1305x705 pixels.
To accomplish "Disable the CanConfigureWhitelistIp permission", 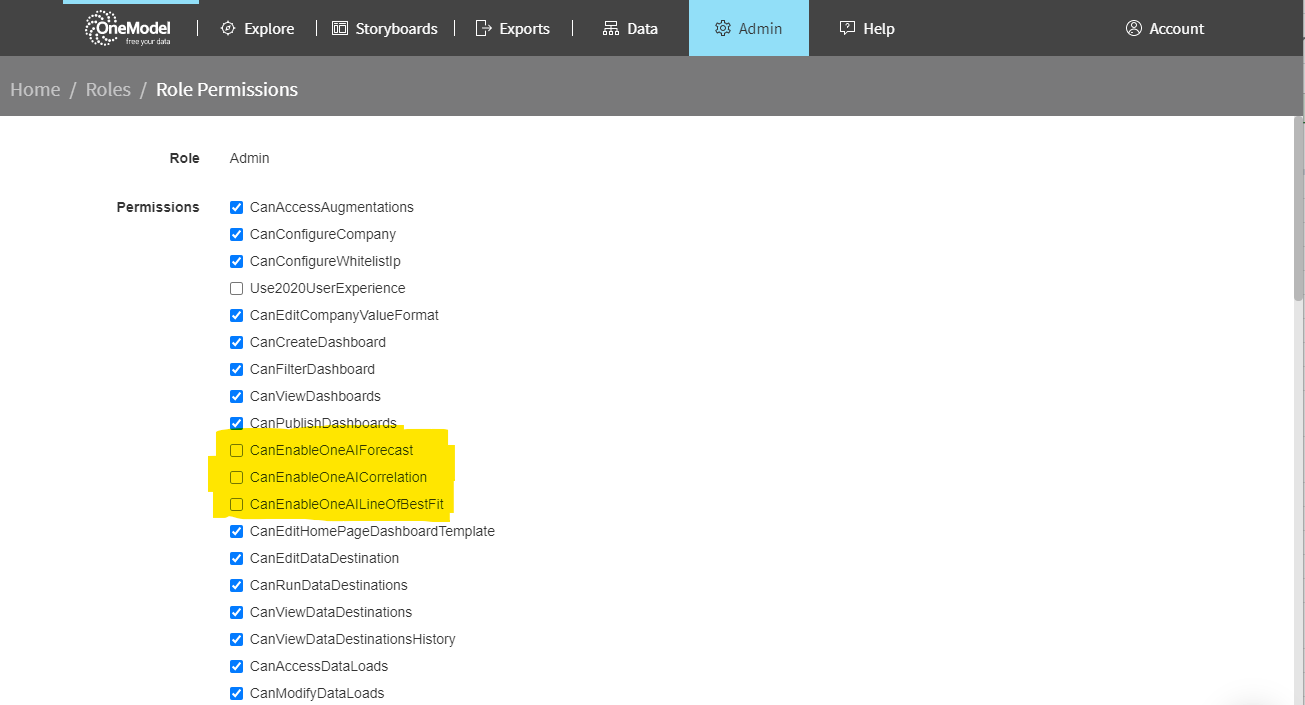I will (237, 261).
